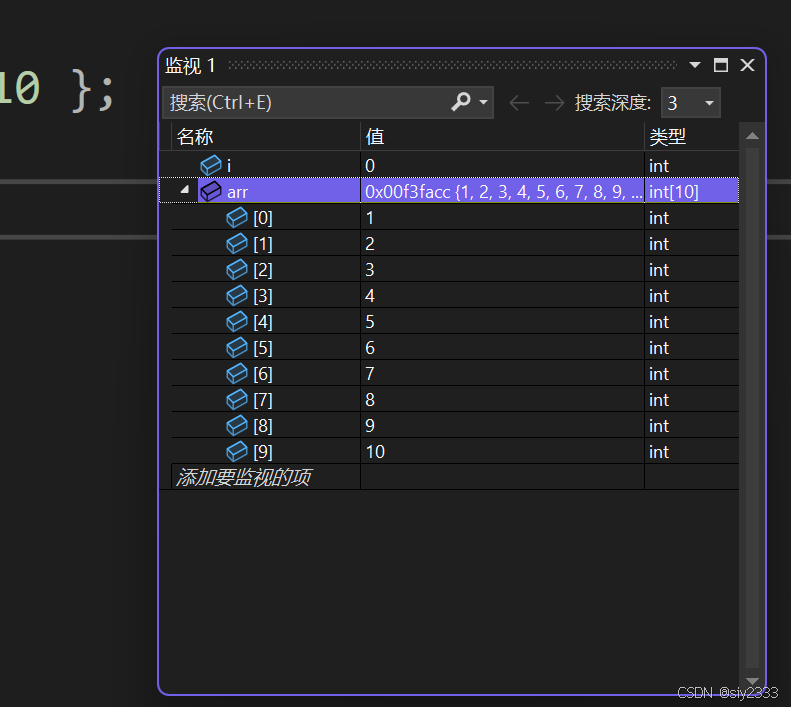This screenshot has height=707, width=791.
Task: Click the vertical scrollbar track
Action: 752,408
